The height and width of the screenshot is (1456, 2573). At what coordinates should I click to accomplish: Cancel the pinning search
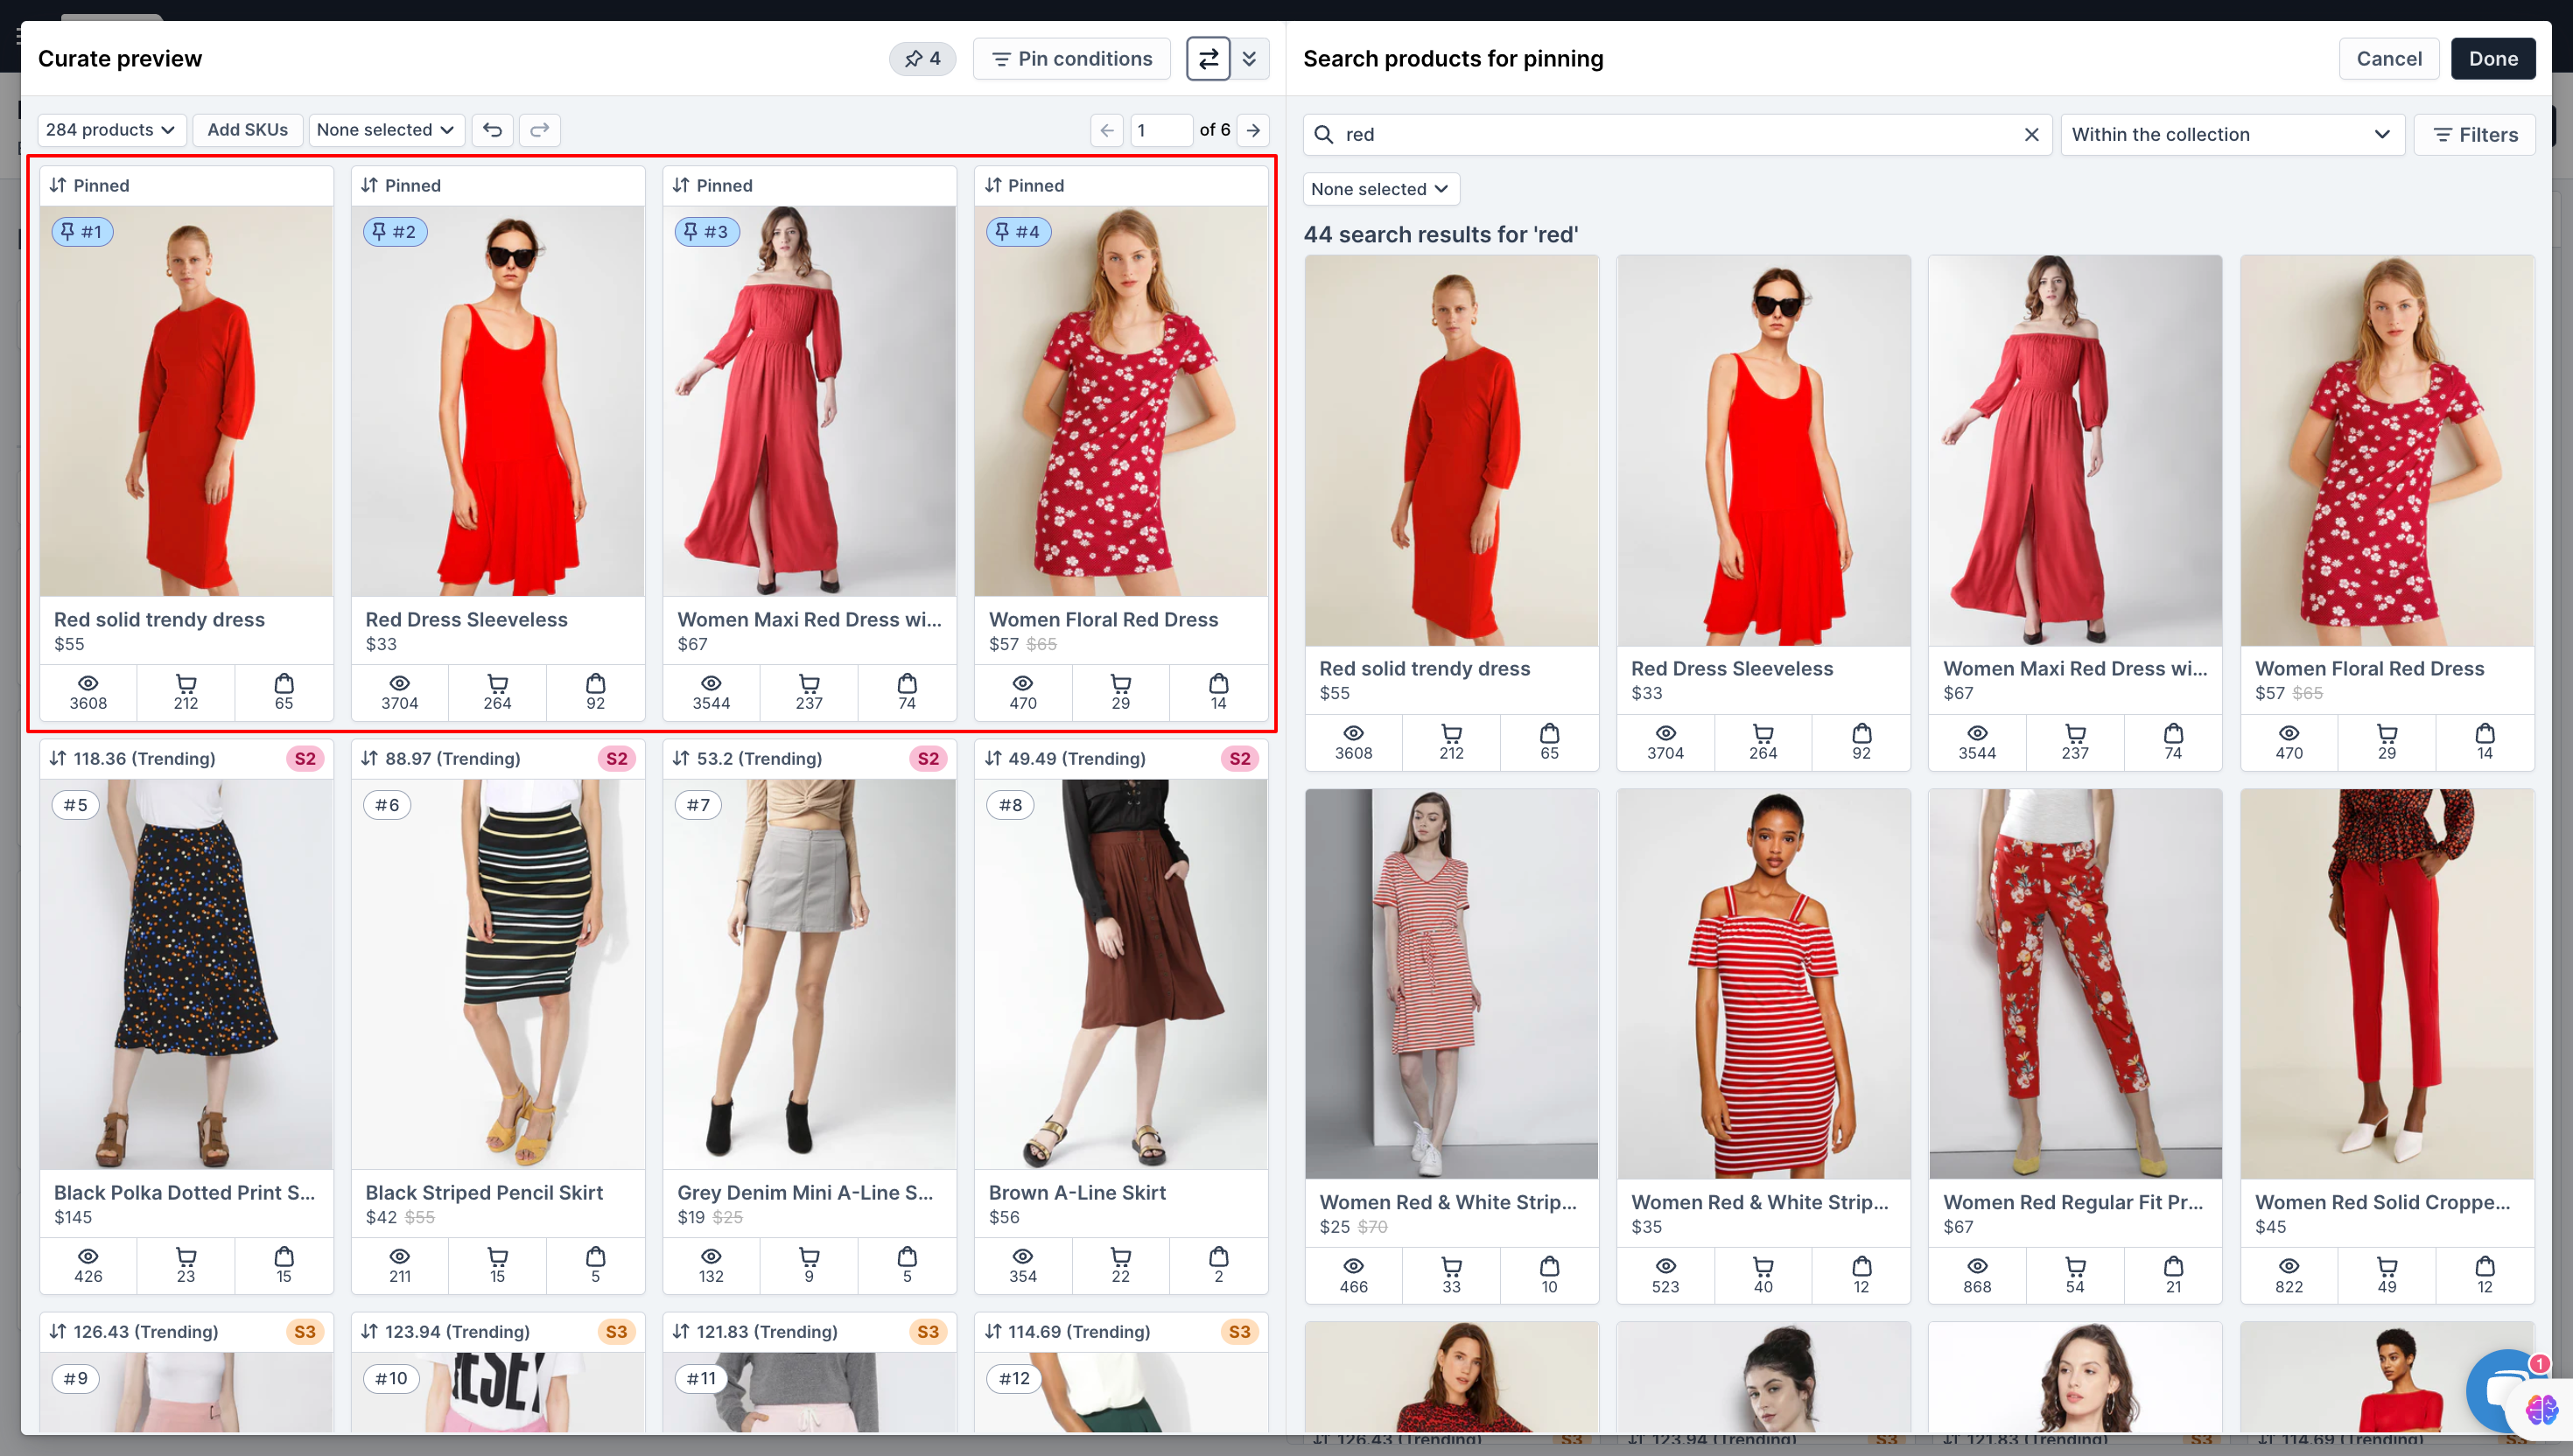pos(2389,59)
